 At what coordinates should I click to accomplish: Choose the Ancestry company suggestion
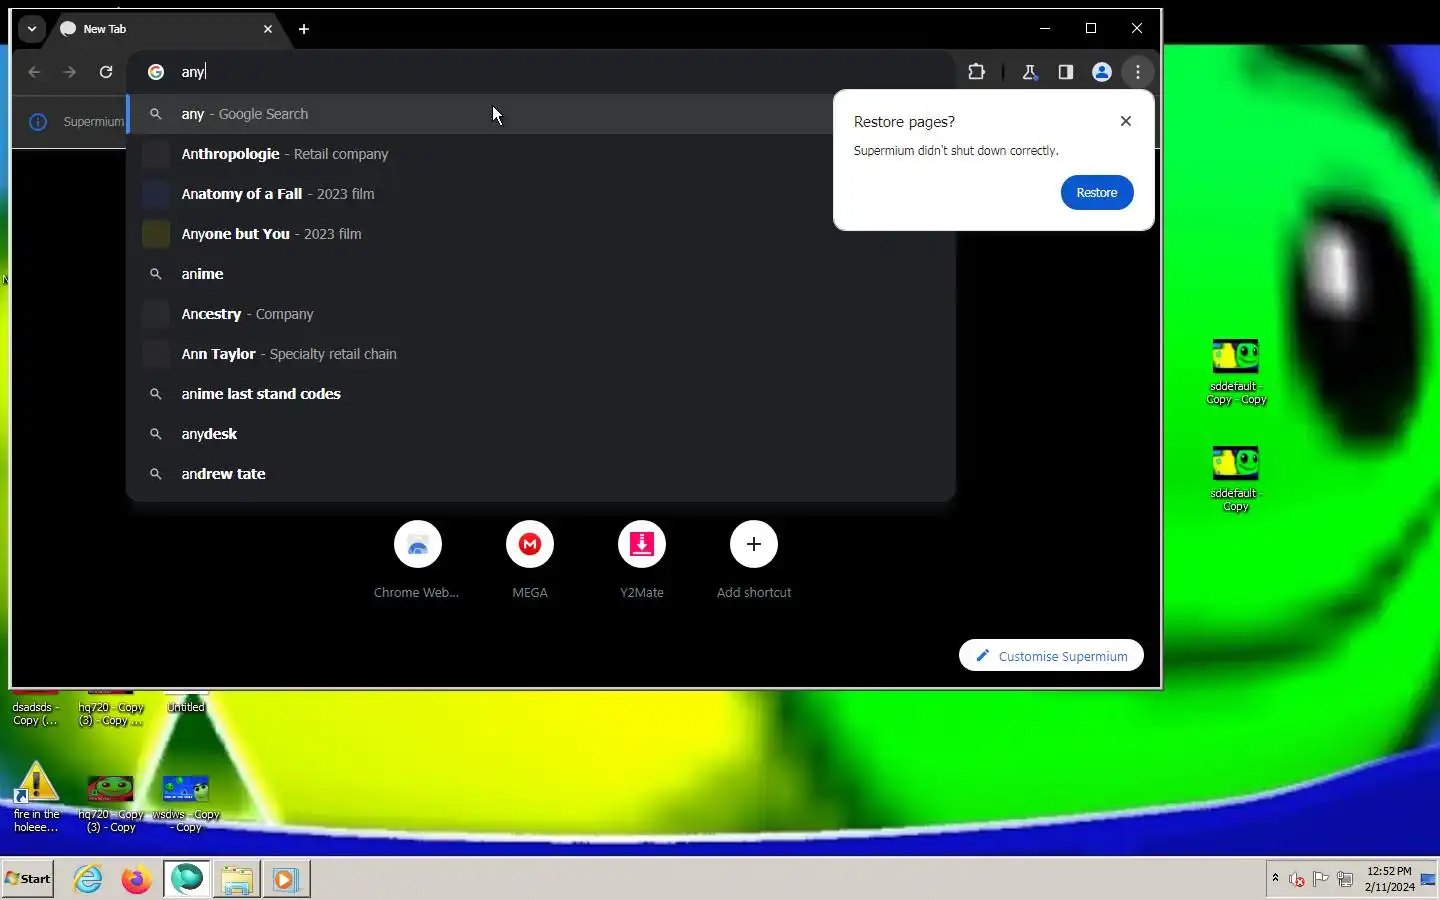coord(541,314)
